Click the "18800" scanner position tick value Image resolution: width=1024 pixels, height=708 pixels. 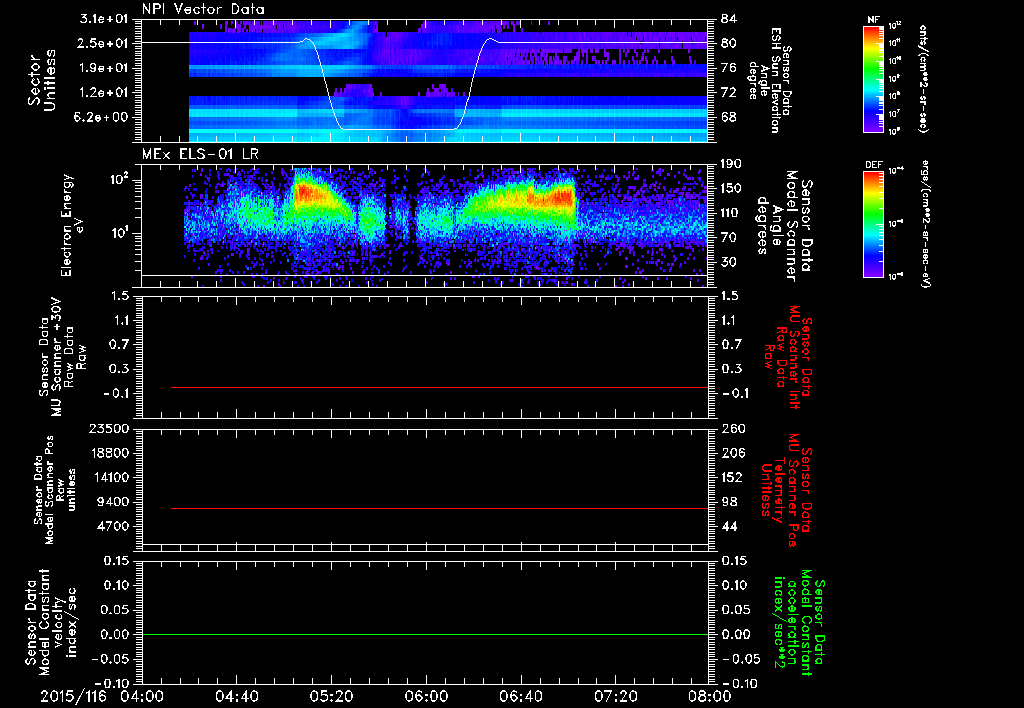pyautogui.click(x=108, y=453)
